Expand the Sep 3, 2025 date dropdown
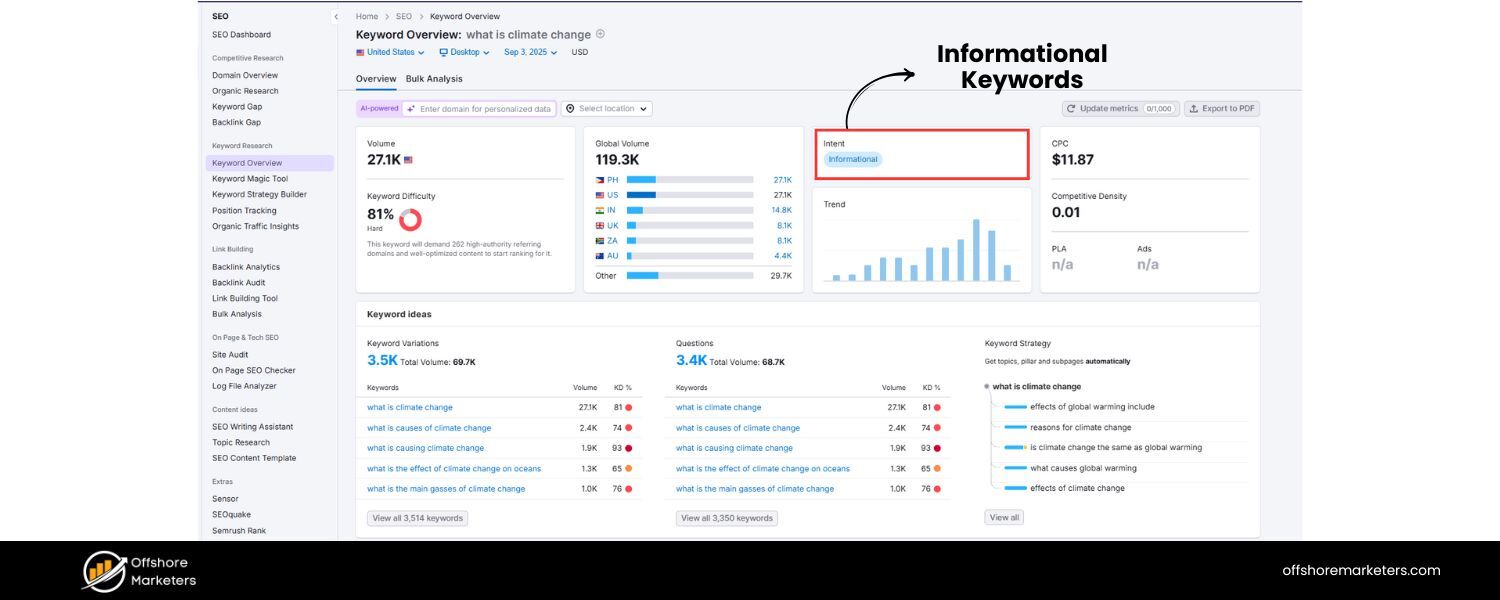This screenshot has height=600, width=1500. (x=530, y=52)
